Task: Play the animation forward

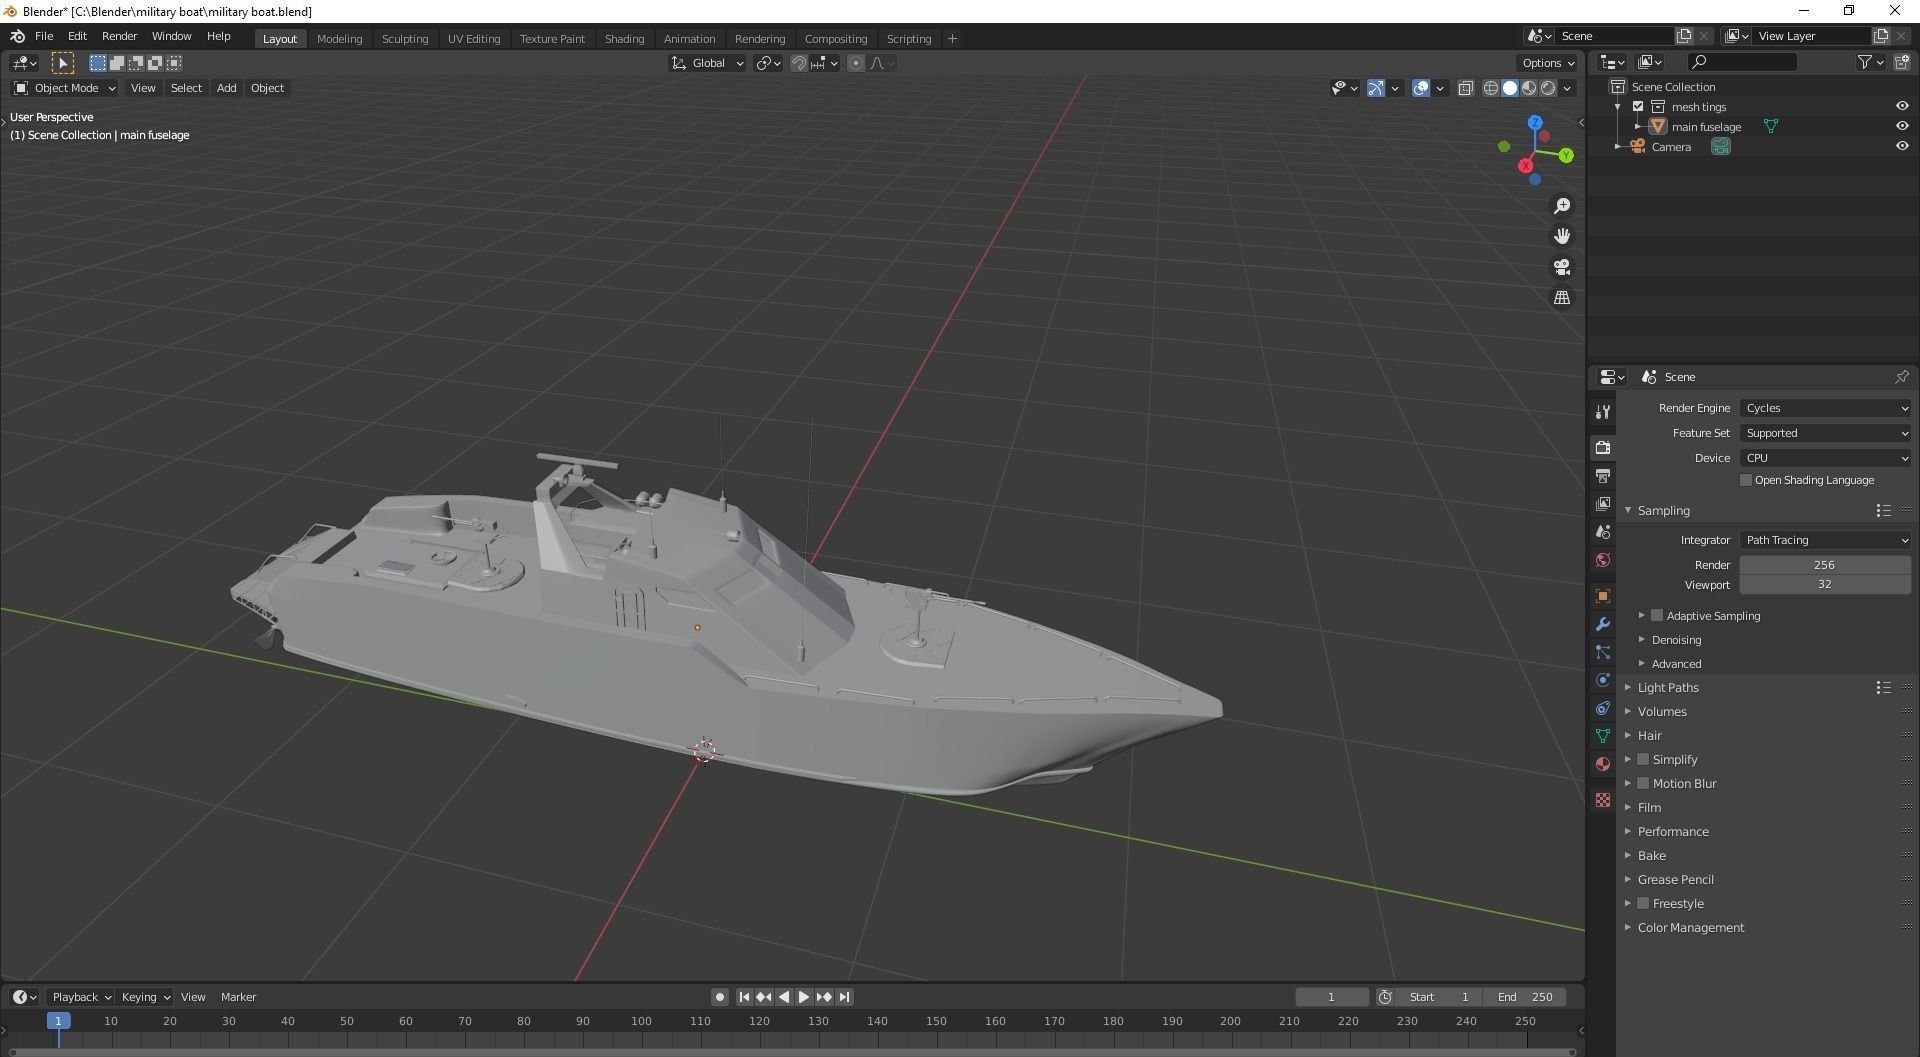Action: pyautogui.click(x=804, y=997)
